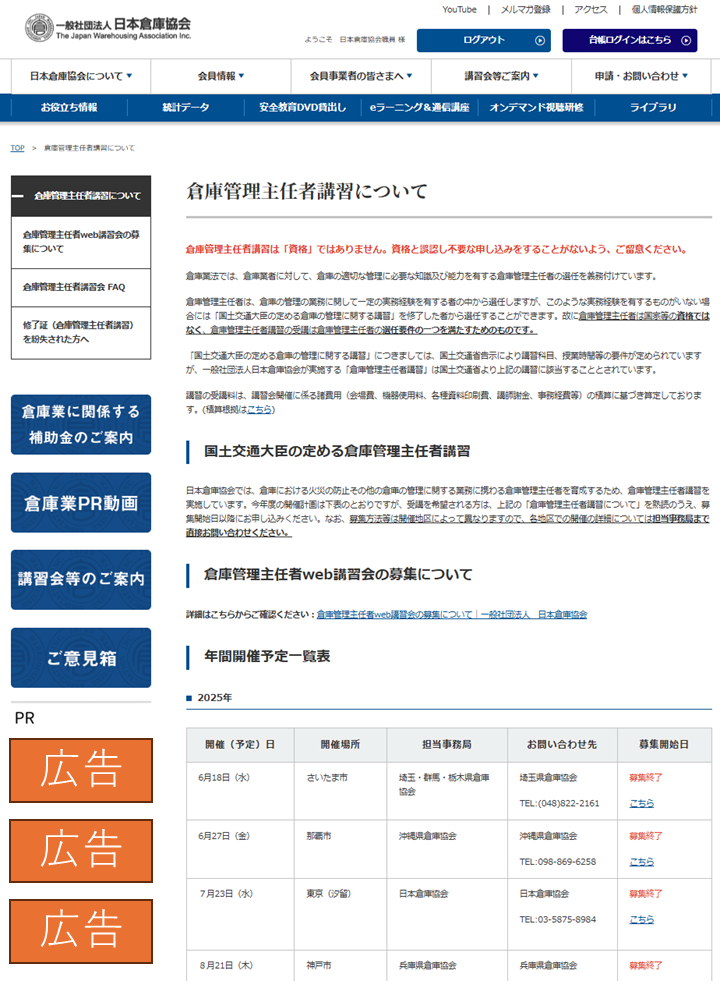Click こちら link in the さいたま市 row
Screen dimensions: 720x991
(x=641, y=803)
